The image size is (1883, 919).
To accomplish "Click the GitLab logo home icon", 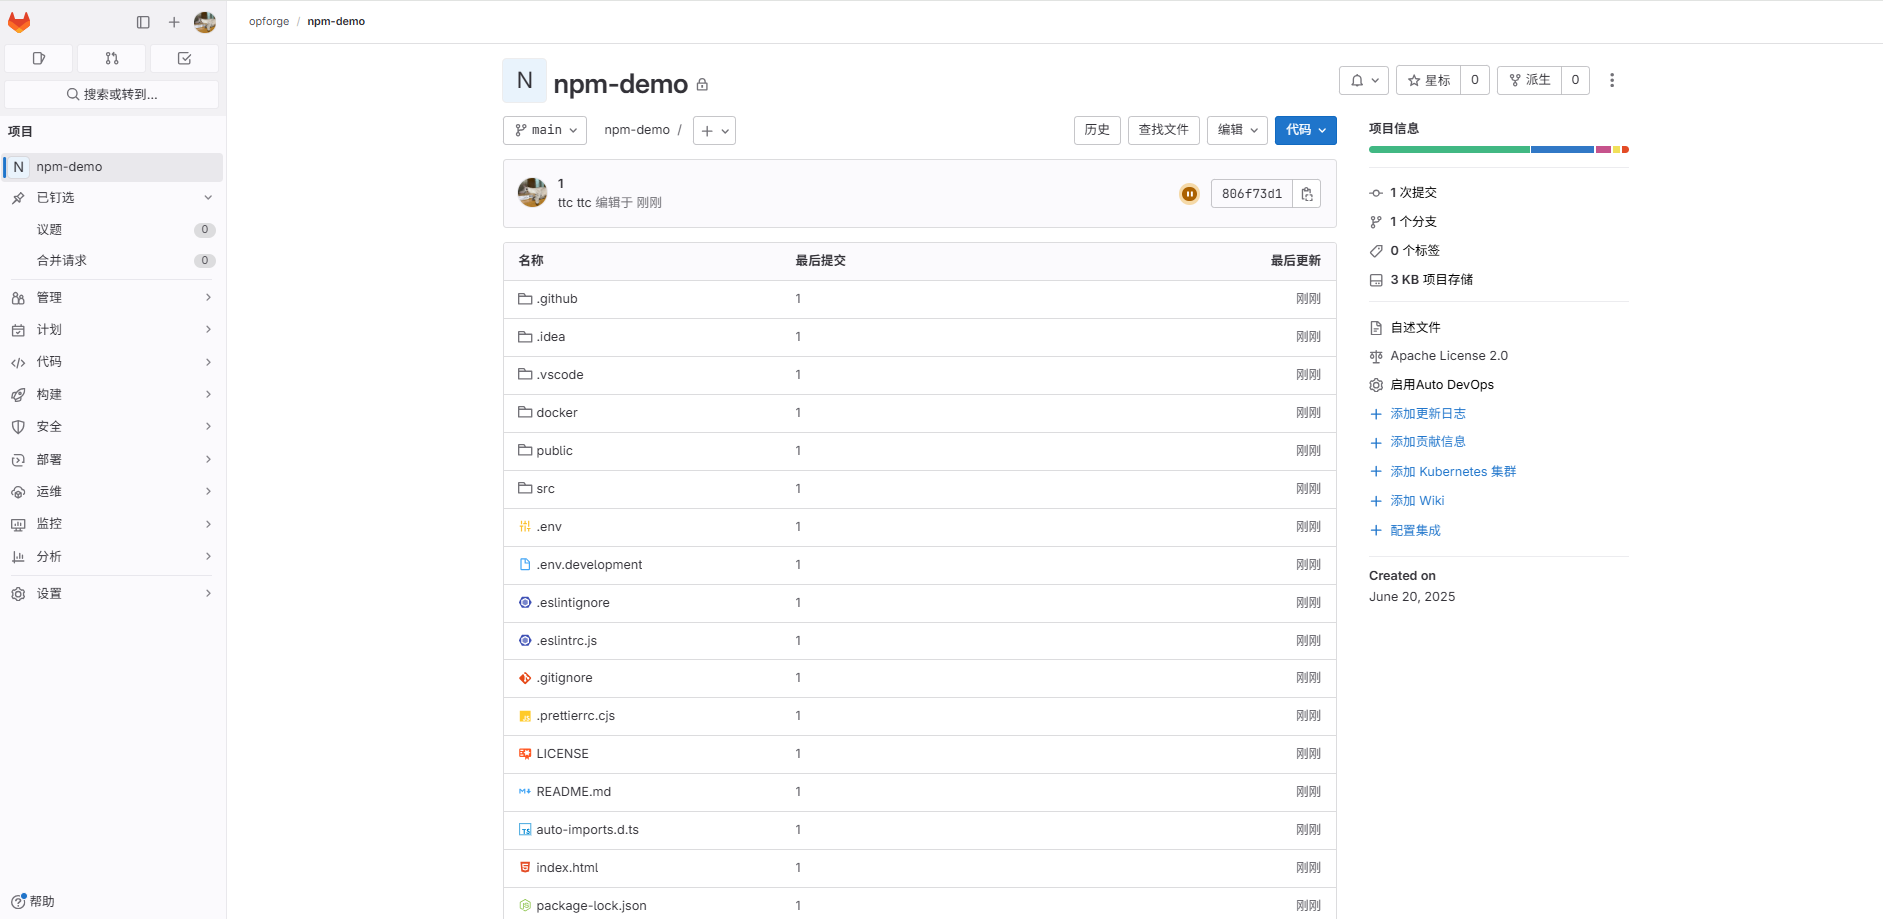I will tap(19, 22).
